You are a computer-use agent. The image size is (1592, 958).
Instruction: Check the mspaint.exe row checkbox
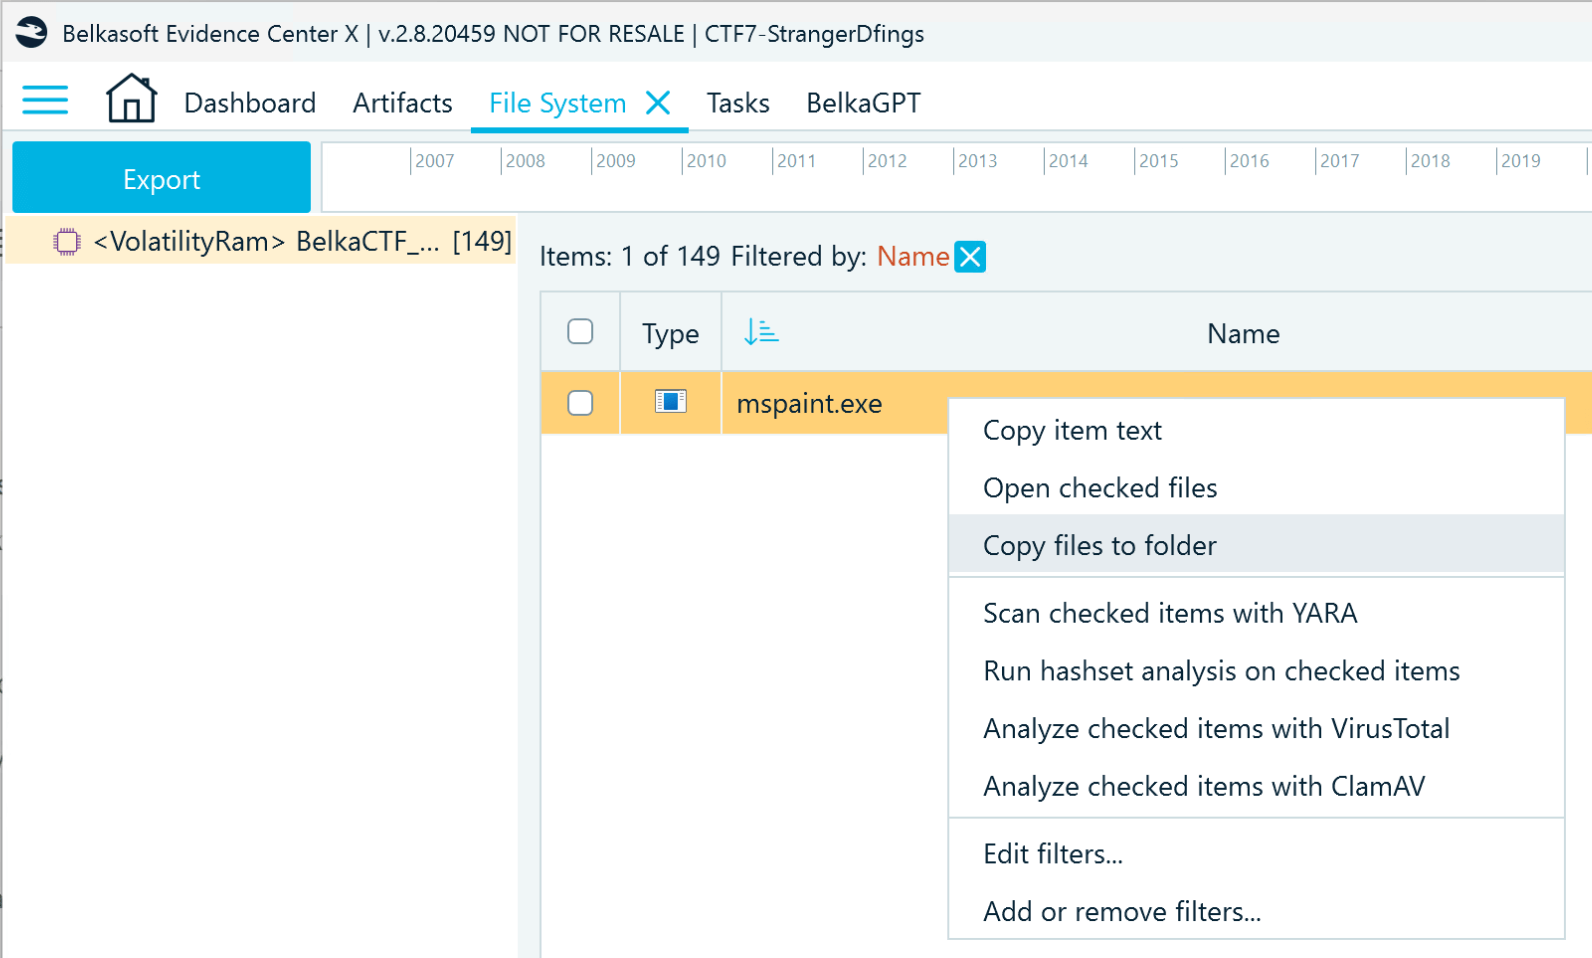[580, 403]
